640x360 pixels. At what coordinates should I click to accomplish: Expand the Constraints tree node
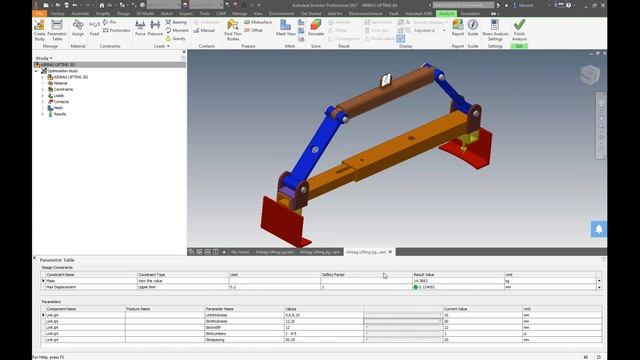coord(43,89)
